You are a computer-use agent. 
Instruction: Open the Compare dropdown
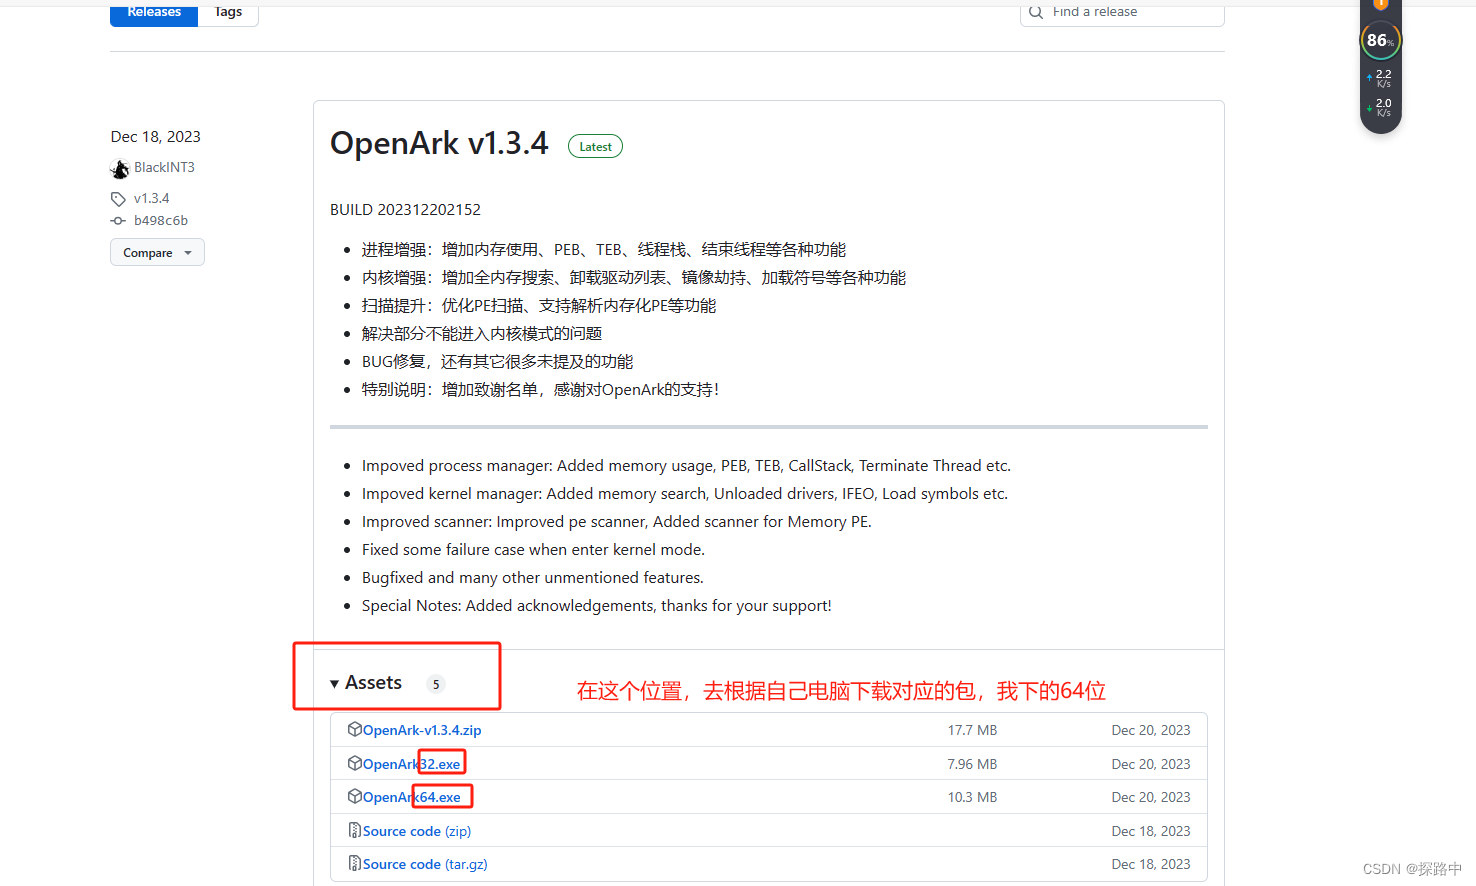point(157,252)
